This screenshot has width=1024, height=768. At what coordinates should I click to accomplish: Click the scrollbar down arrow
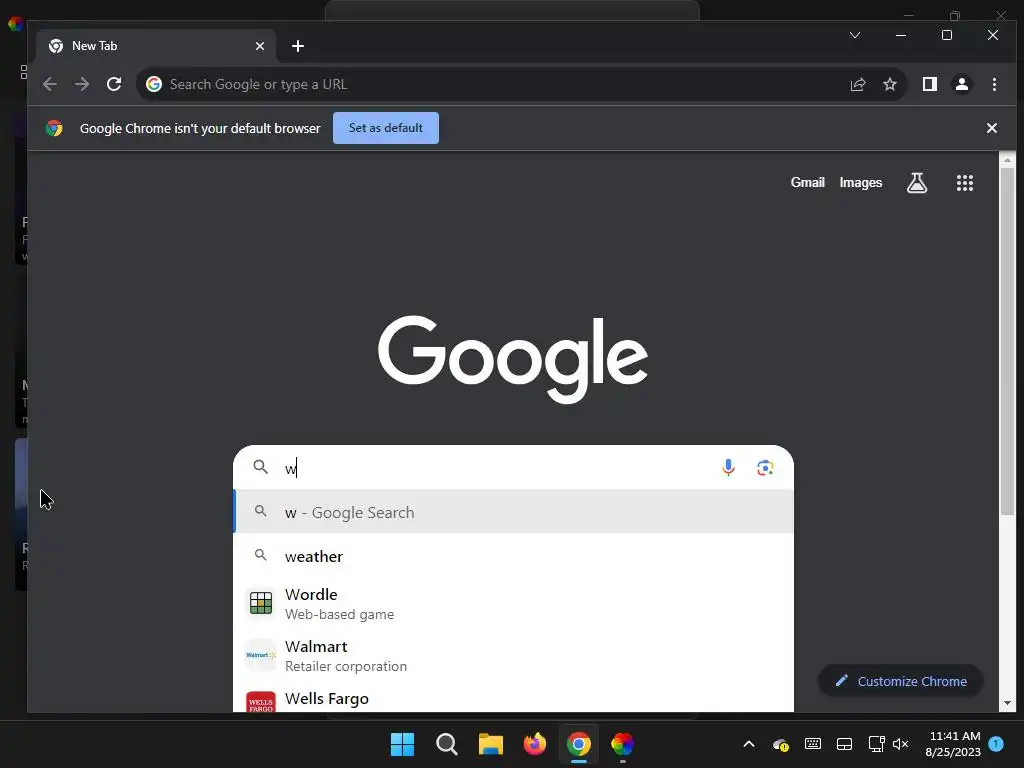pos(1007,703)
